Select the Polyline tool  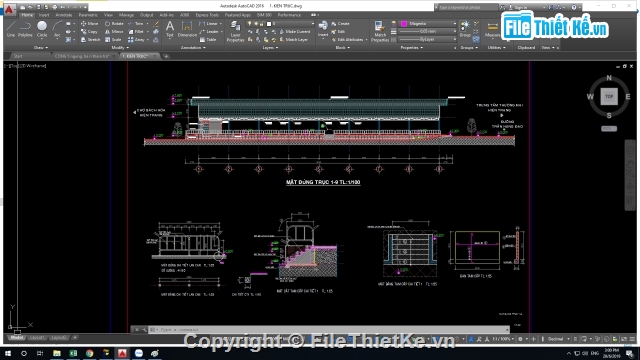tap(25, 29)
